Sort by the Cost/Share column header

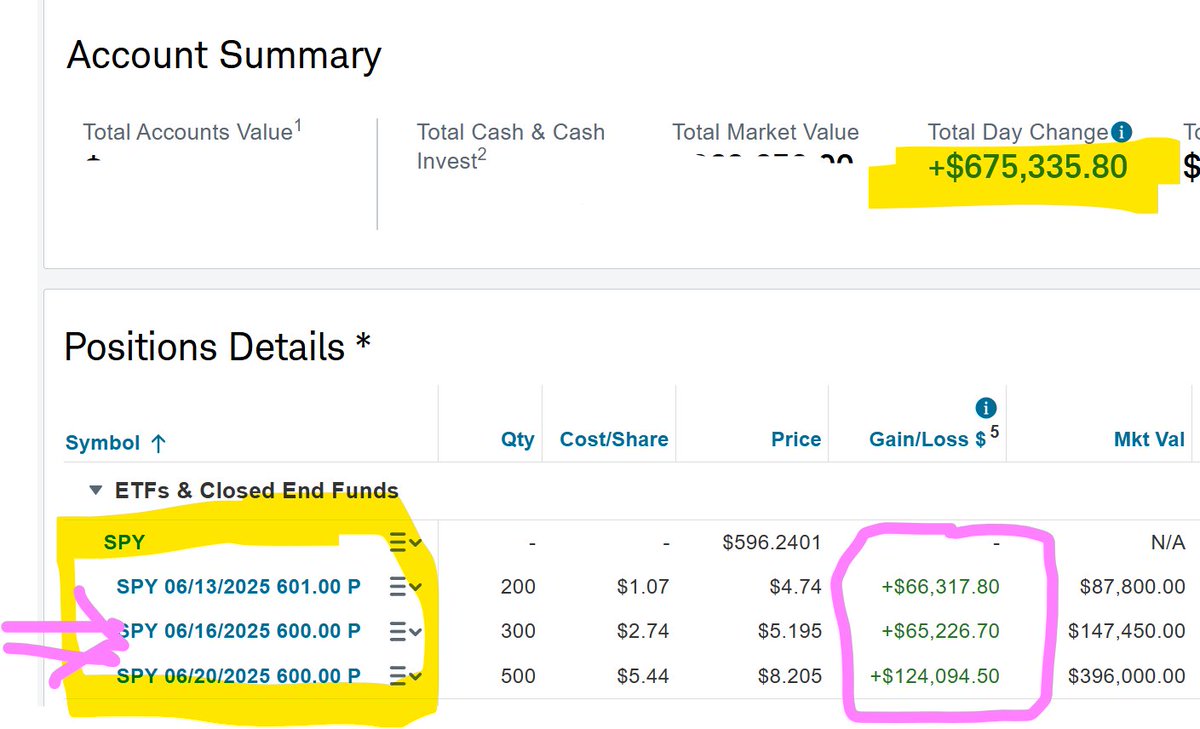tap(614, 439)
